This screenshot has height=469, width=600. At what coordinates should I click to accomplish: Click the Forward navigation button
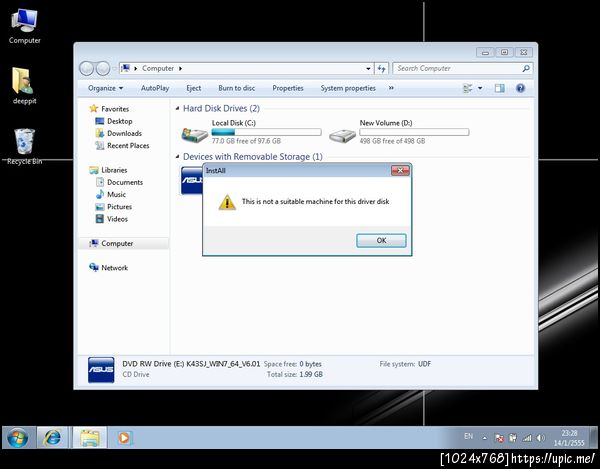pos(103,68)
